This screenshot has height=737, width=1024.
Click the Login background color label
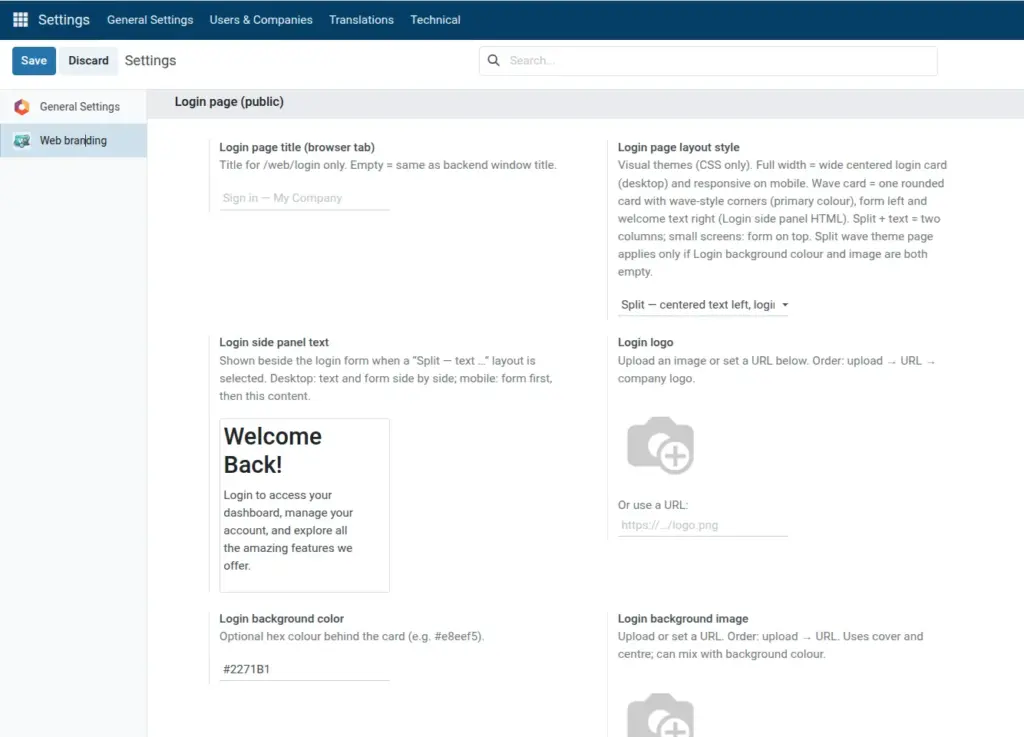coord(281,618)
